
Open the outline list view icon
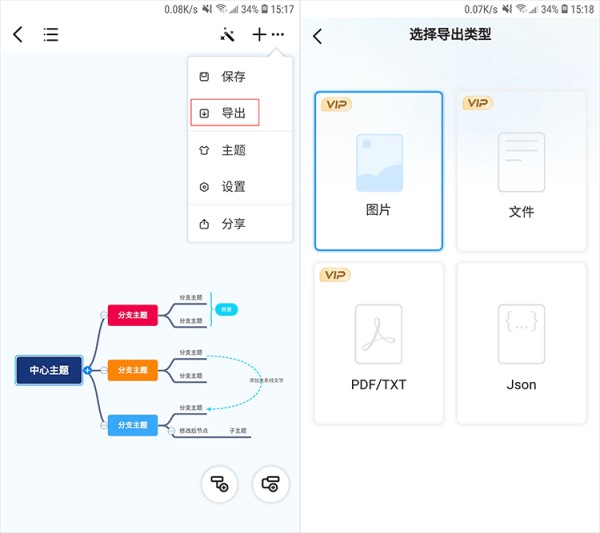point(51,34)
